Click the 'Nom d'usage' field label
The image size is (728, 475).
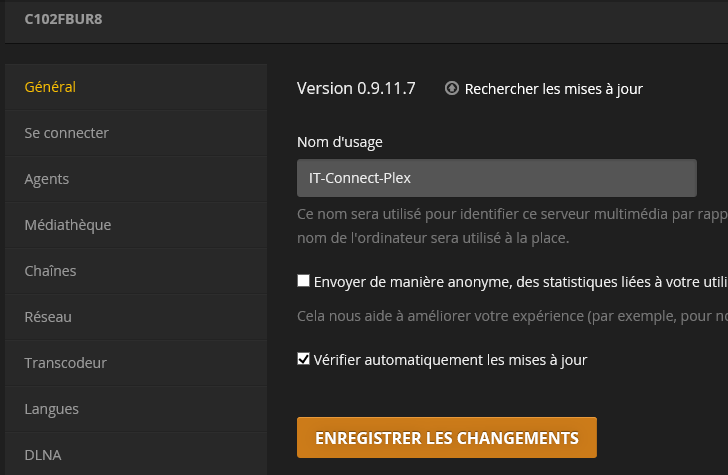(340, 142)
